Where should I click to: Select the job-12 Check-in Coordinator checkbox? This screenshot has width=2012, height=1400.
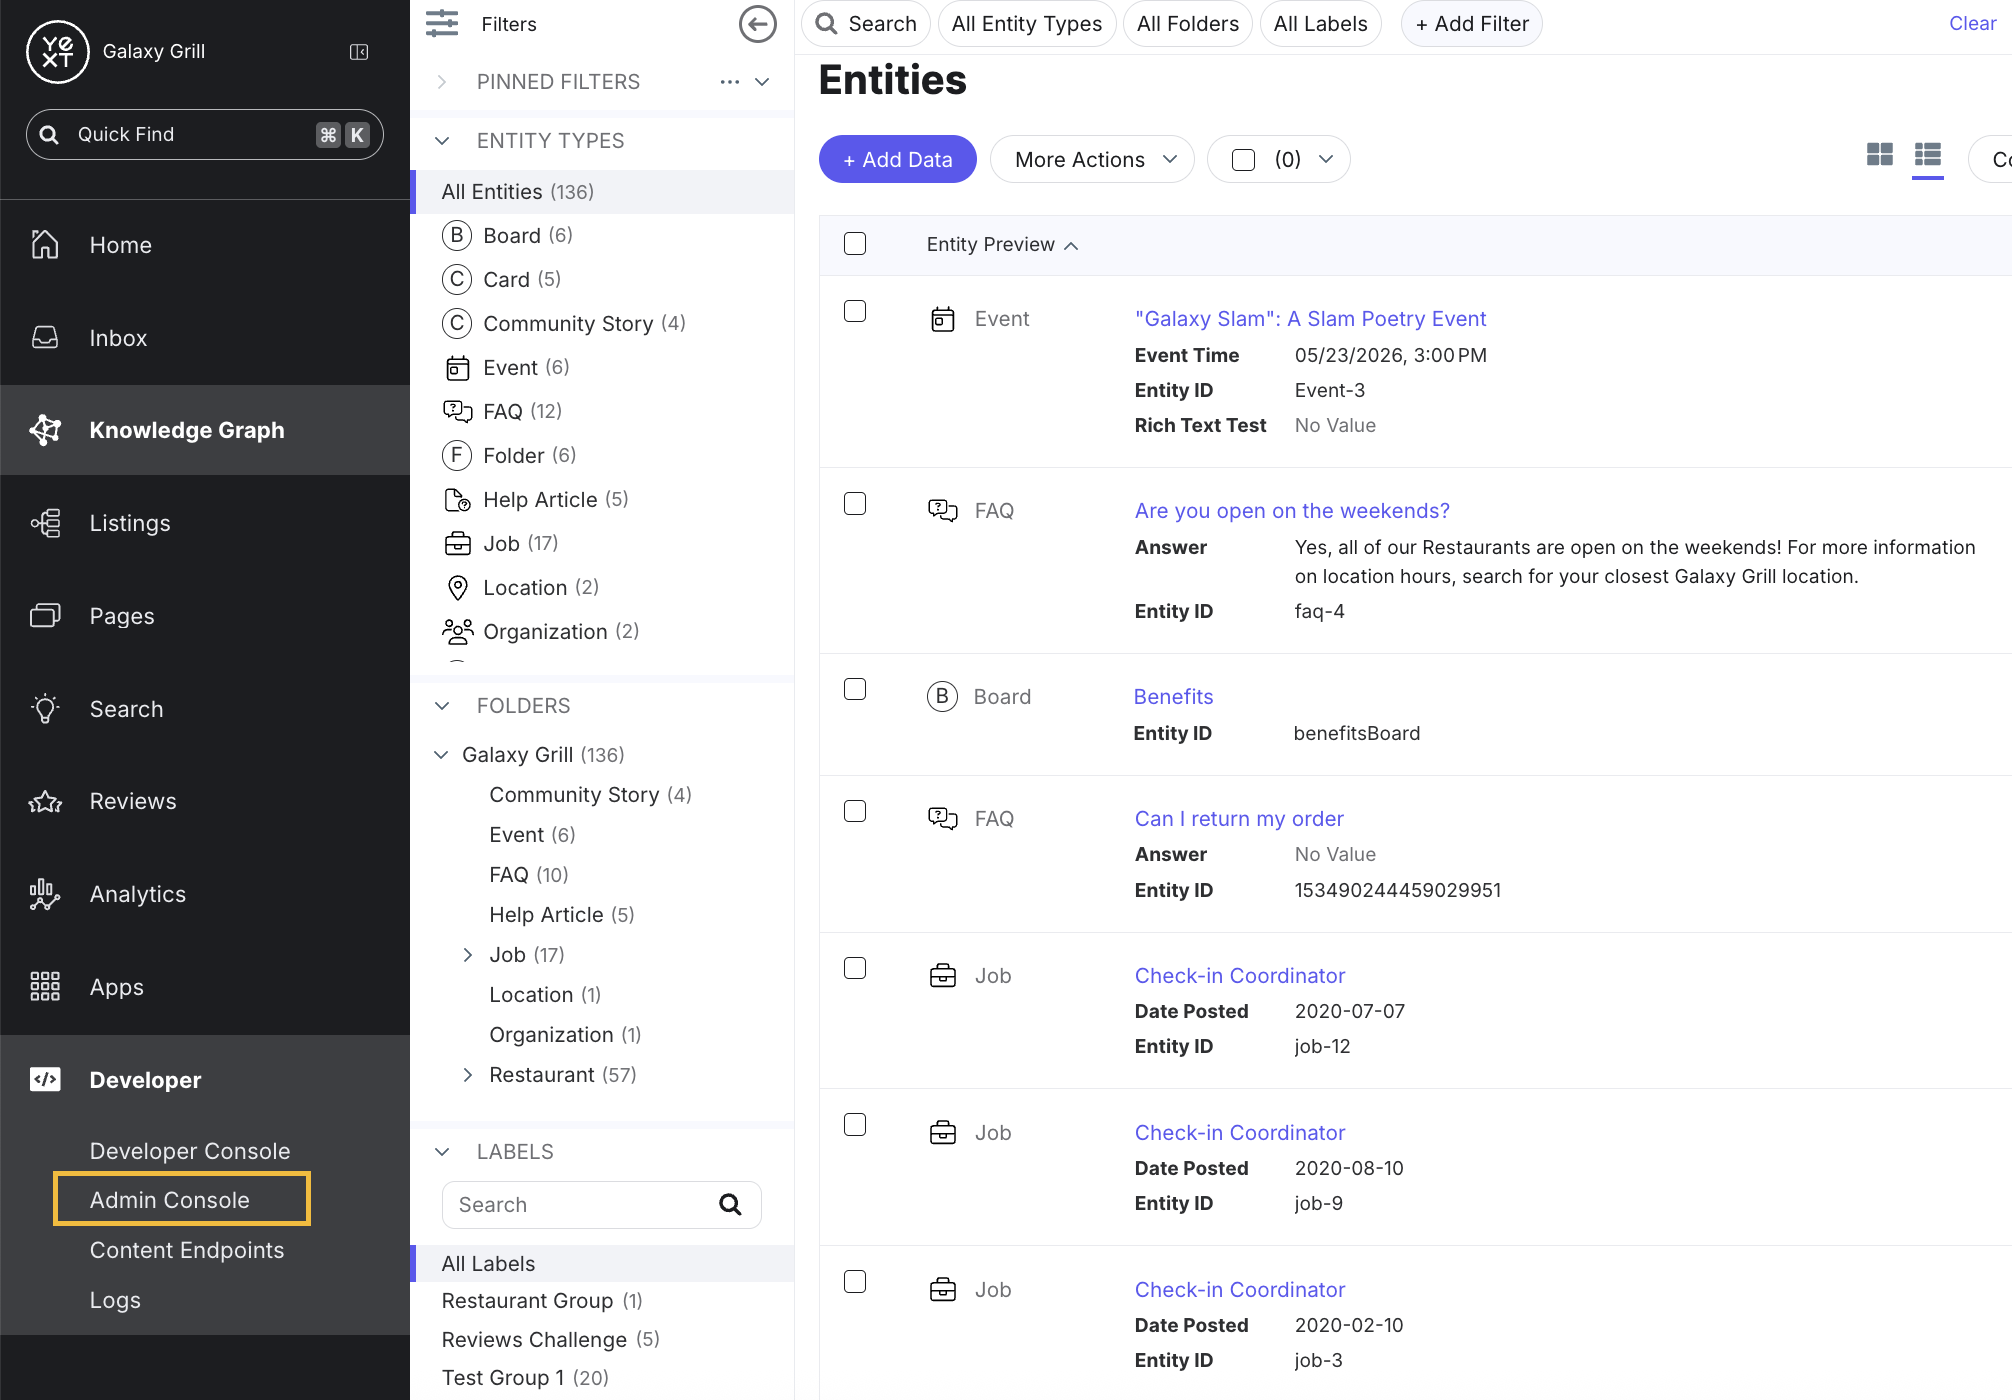tap(855, 968)
